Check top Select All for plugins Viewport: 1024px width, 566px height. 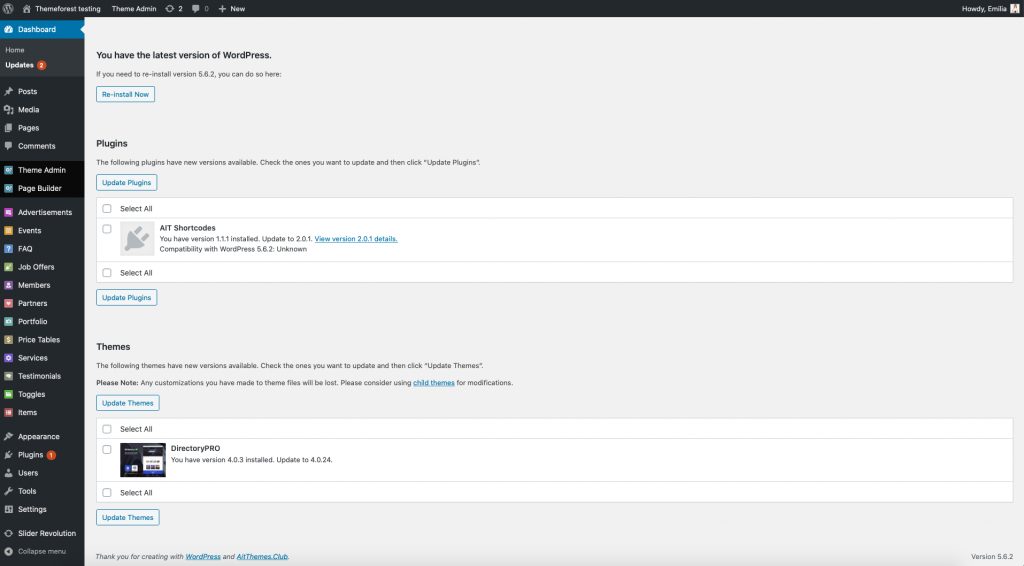107,209
